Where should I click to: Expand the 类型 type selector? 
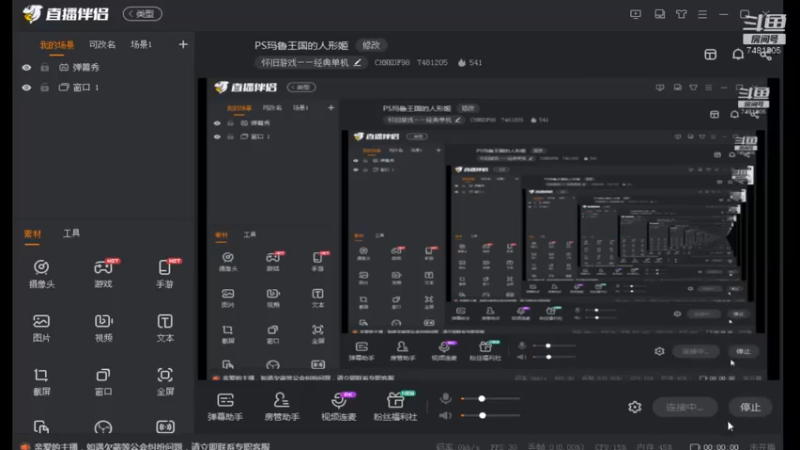pos(142,14)
